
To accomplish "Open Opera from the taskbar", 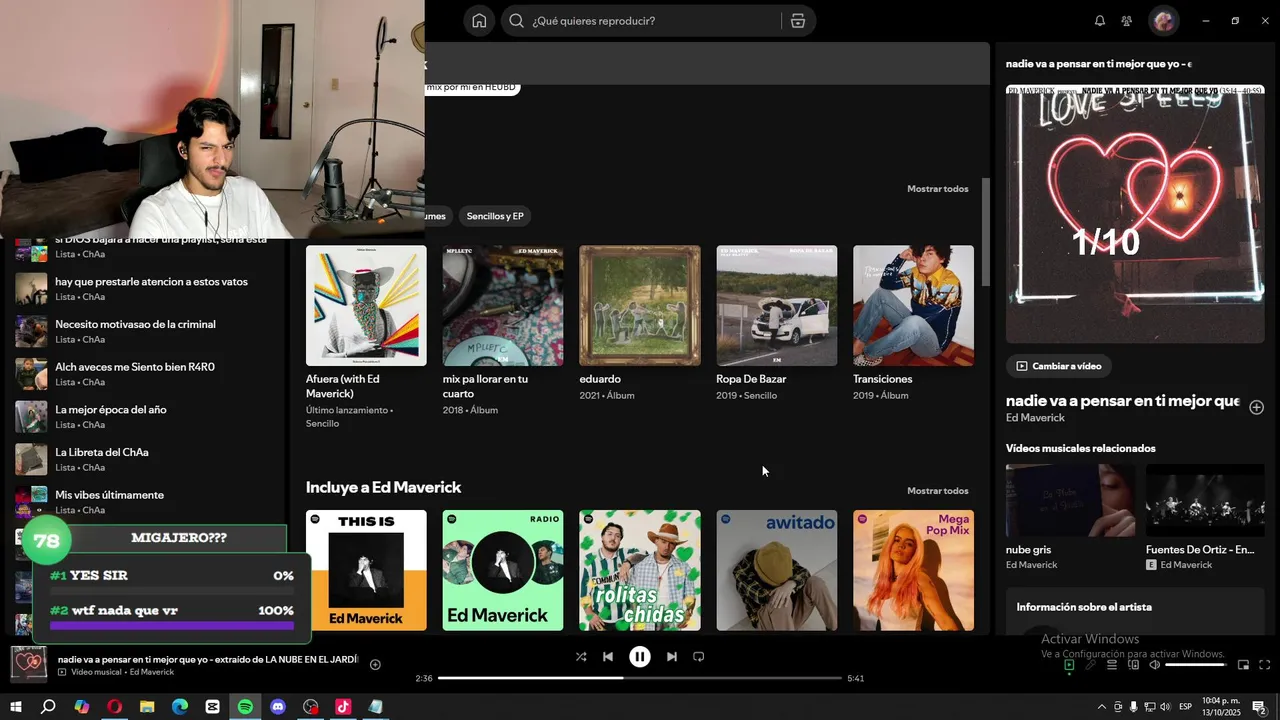I will pos(114,707).
